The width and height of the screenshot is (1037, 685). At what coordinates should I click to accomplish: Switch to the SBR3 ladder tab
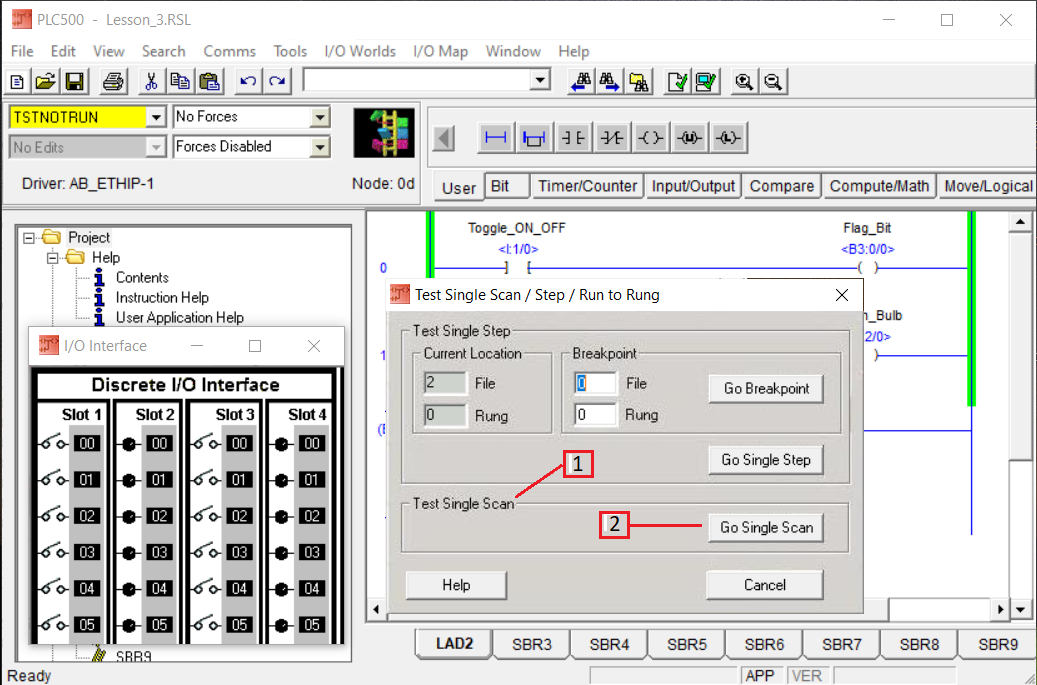point(532,644)
